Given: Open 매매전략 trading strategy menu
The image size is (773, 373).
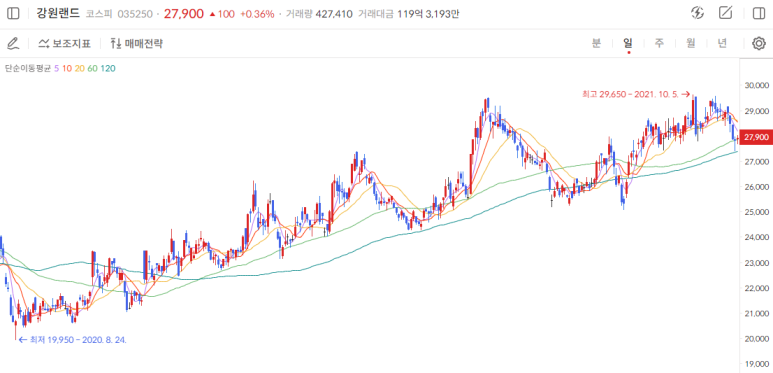Looking at the screenshot, I should (137, 43).
